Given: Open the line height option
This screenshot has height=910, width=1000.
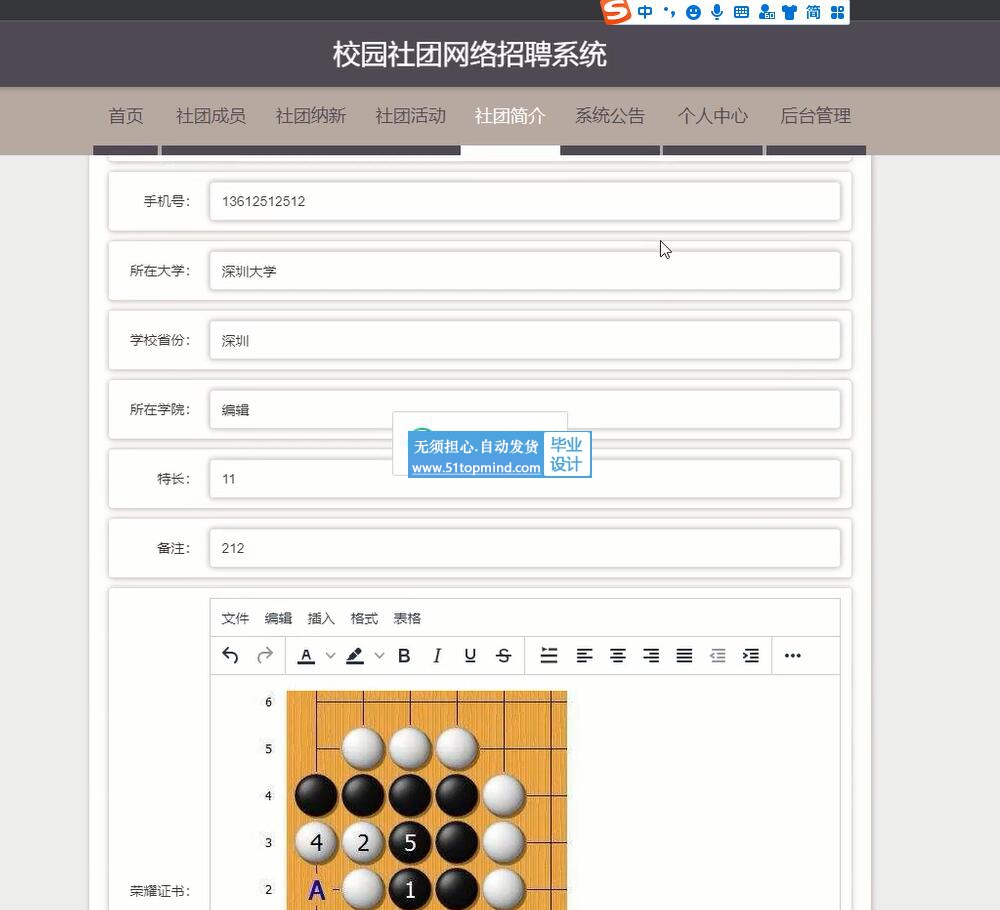Looking at the screenshot, I should coord(549,656).
